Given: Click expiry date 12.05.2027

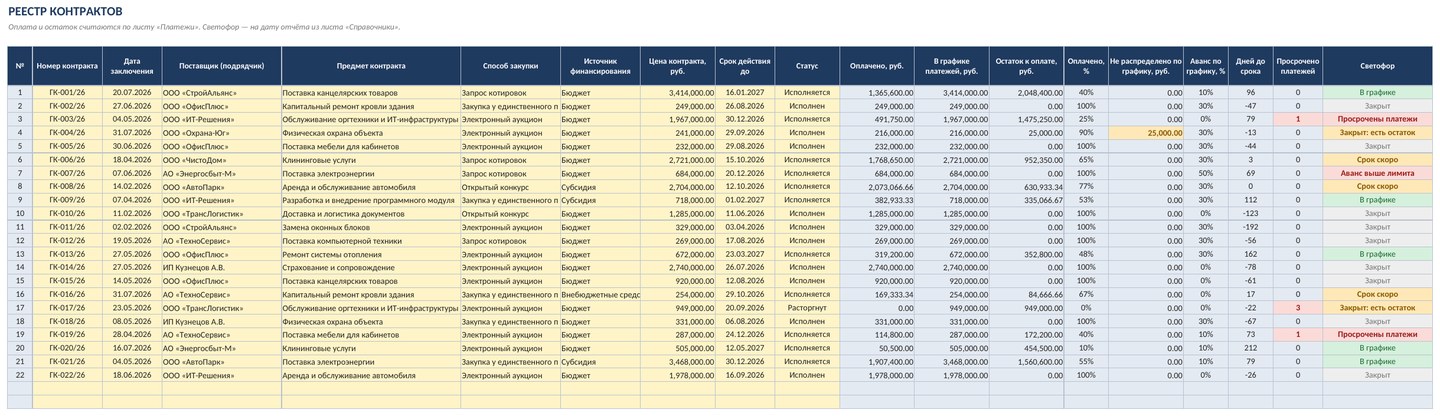Looking at the screenshot, I should pyautogui.click(x=745, y=349).
